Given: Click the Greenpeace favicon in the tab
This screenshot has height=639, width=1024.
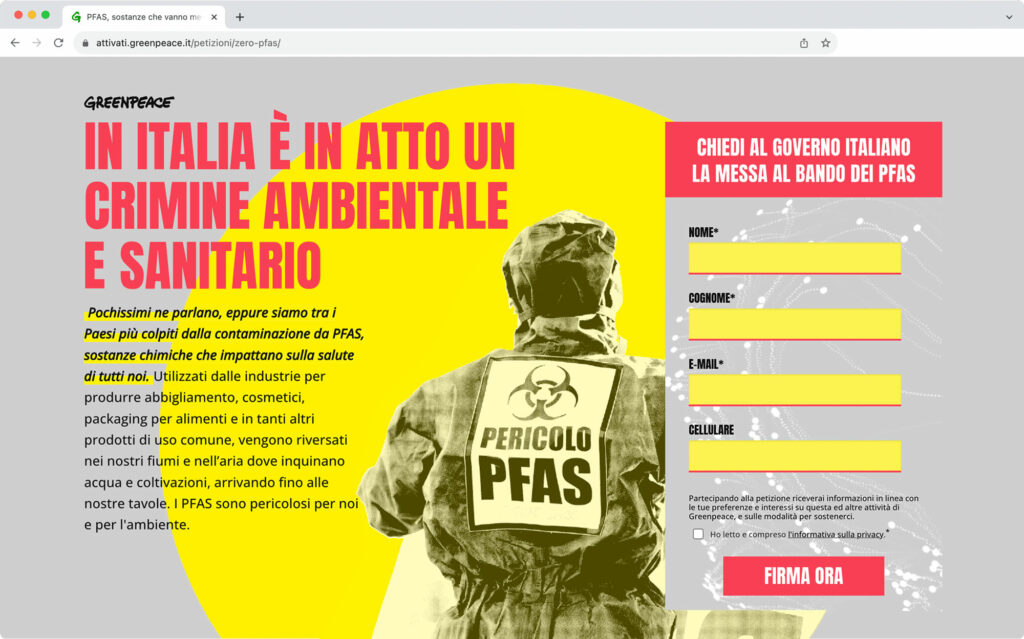Looking at the screenshot, I should [x=76, y=17].
